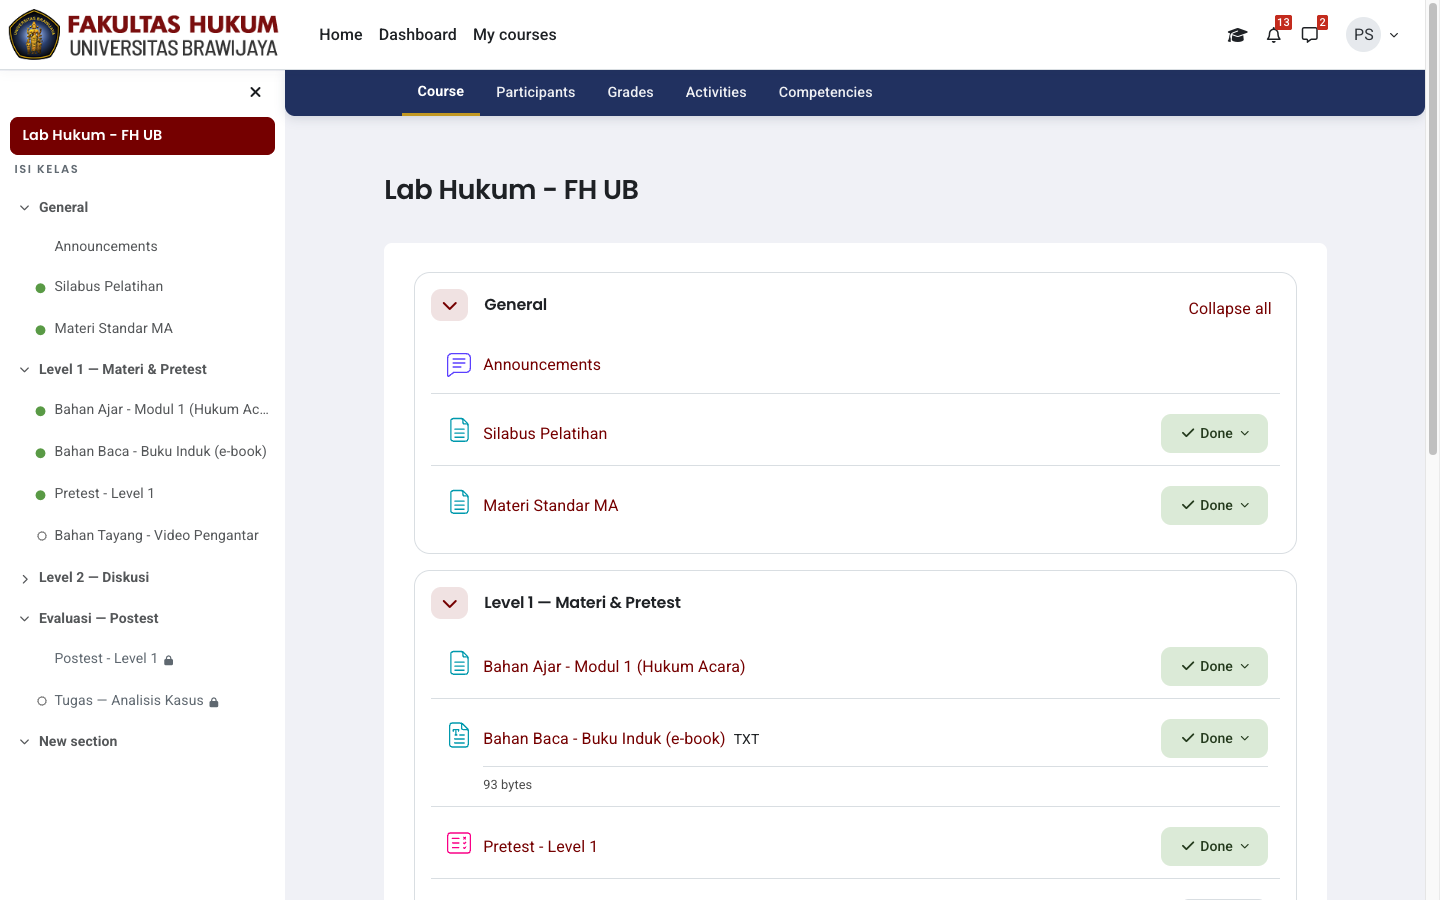Select Postest - Level 1 in sidebar
The height and width of the screenshot is (900, 1440).
click(x=106, y=659)
